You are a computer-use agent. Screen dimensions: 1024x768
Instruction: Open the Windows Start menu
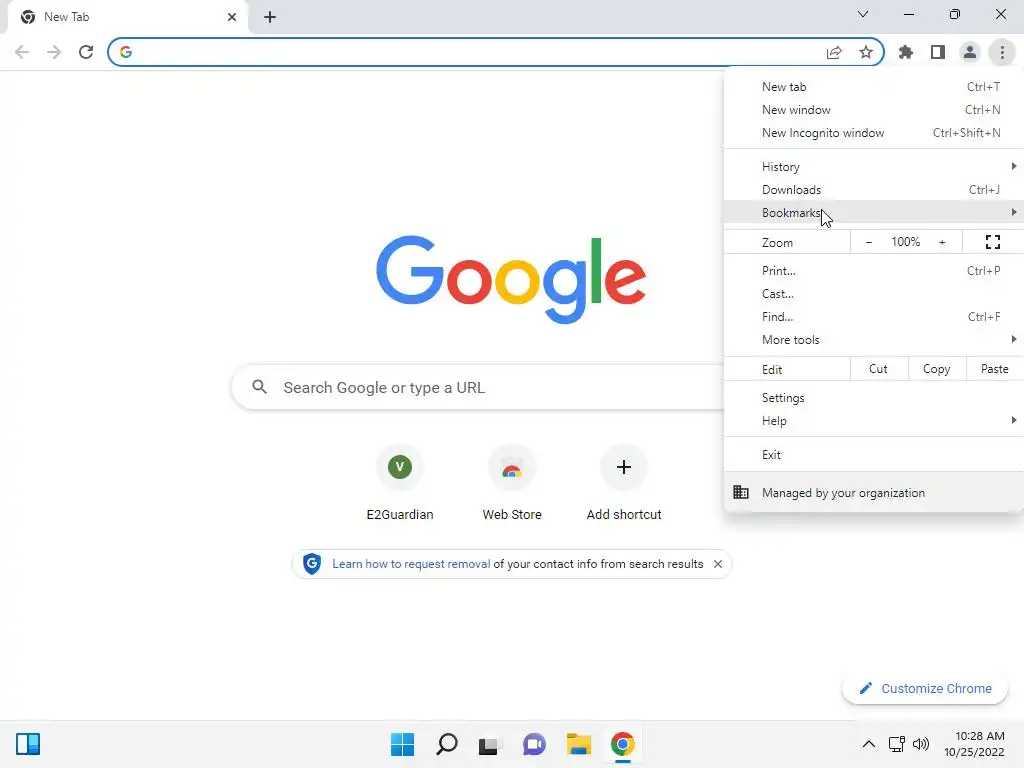(402, 744)
